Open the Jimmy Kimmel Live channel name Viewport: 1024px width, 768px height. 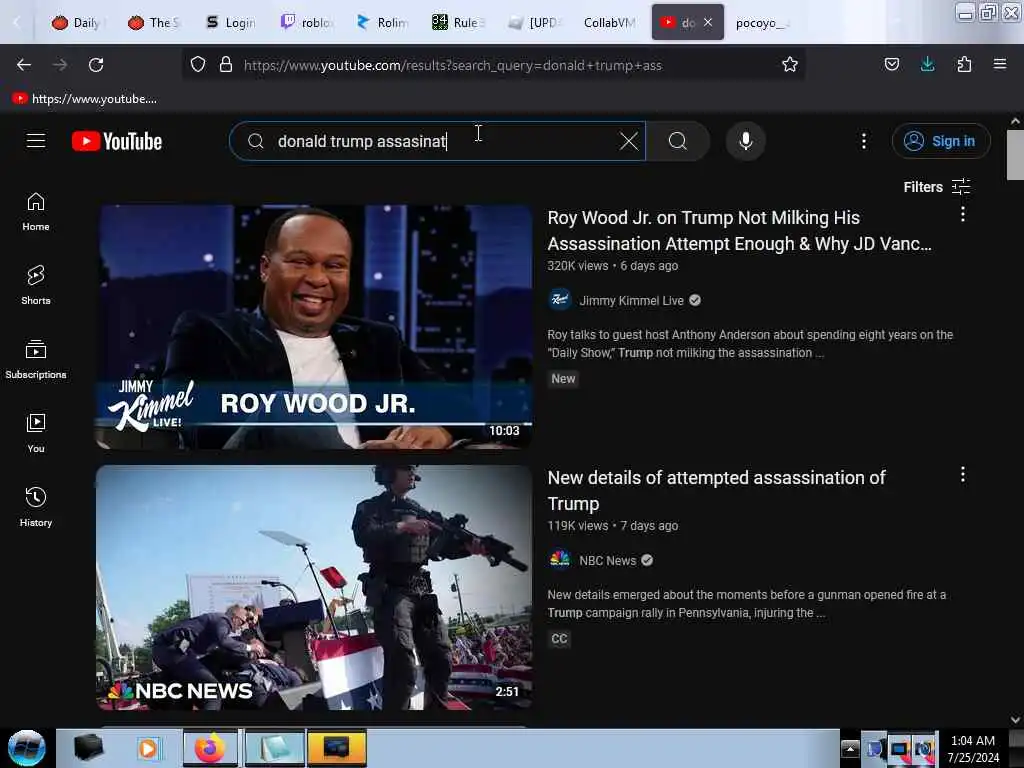tap(632, 300)
